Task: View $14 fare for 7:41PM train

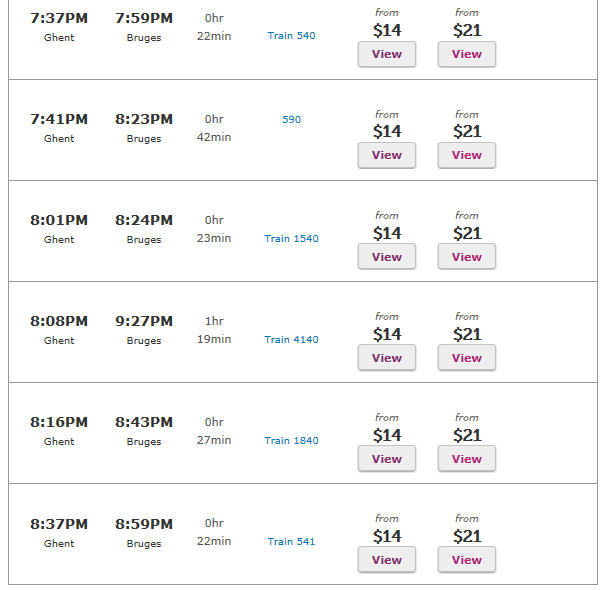Action: click(386, 155)
